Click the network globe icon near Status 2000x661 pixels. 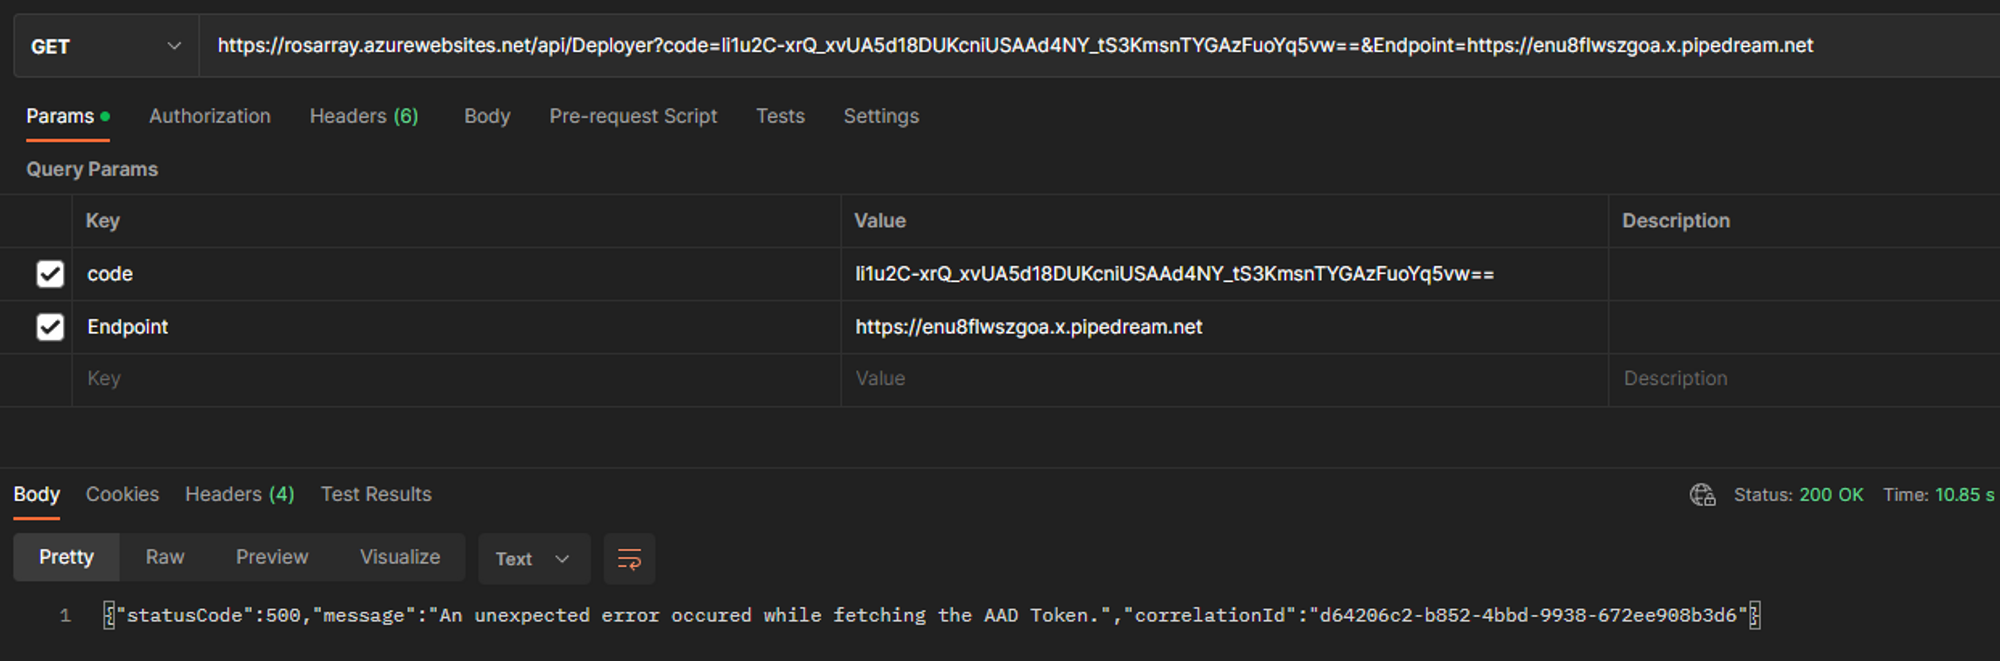(x=1702, y=495)
